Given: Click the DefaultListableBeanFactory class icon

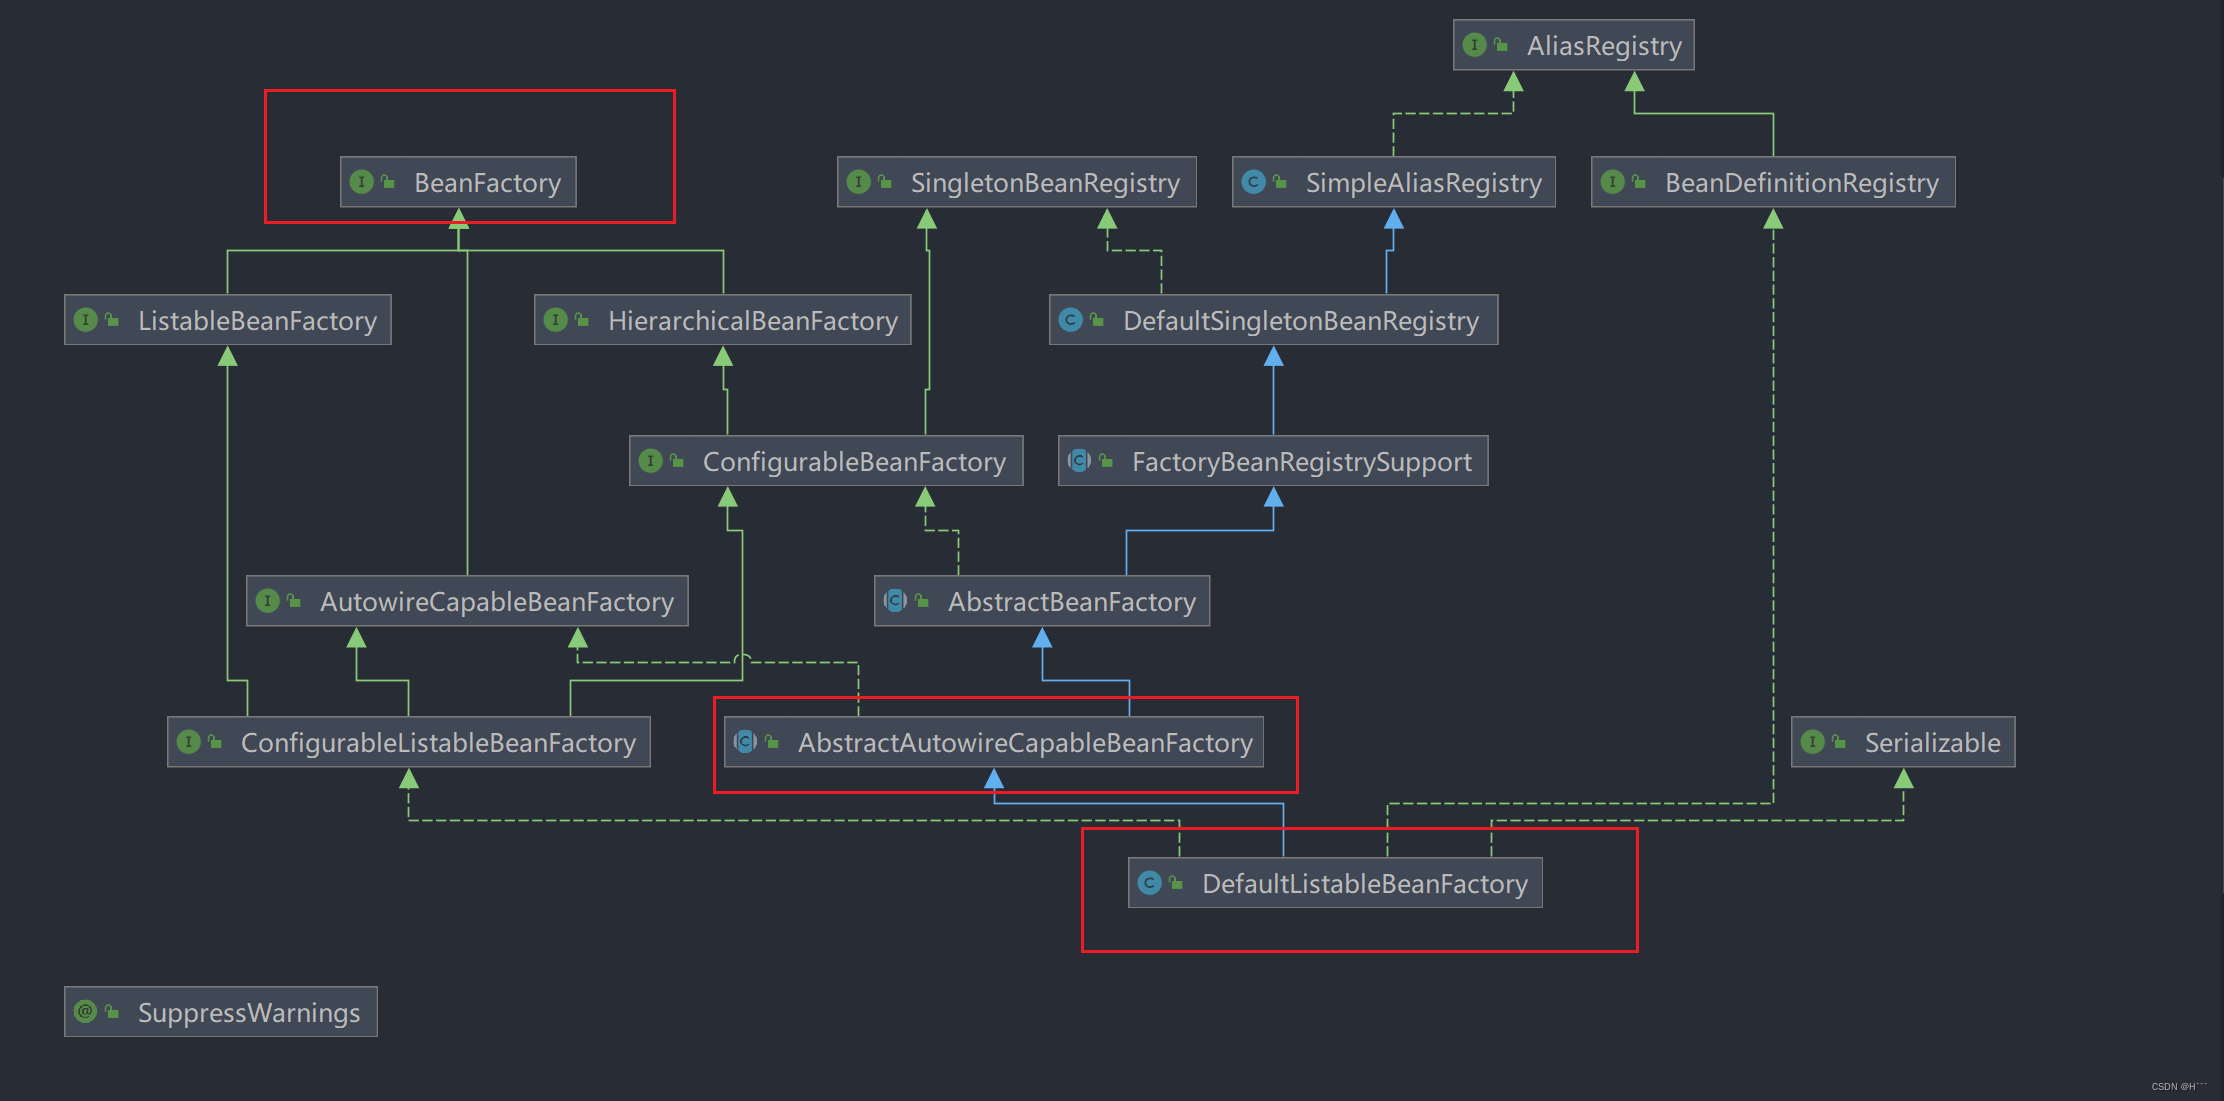Looking at the screenshot, I should pyautogui.click(x=1150, y=883).
